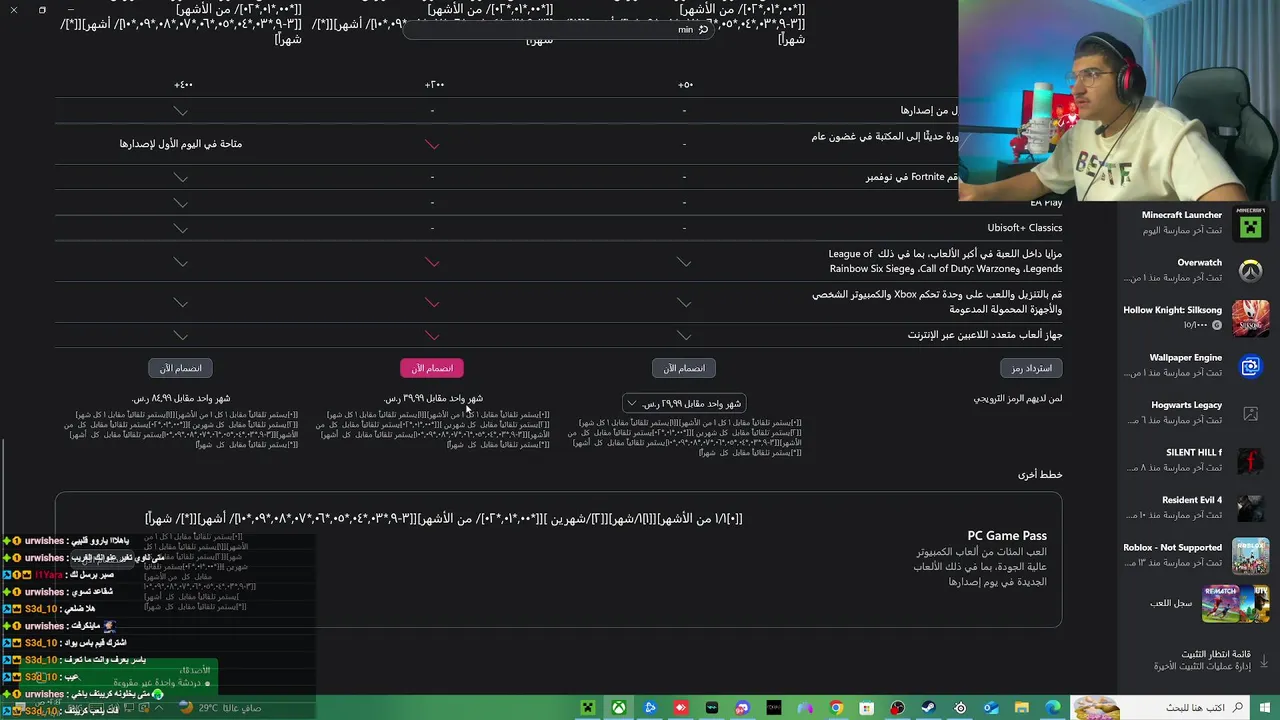
Task: Click the Xbox app taskbar icon
Action: pyautogui.click(x=620, y=708)
